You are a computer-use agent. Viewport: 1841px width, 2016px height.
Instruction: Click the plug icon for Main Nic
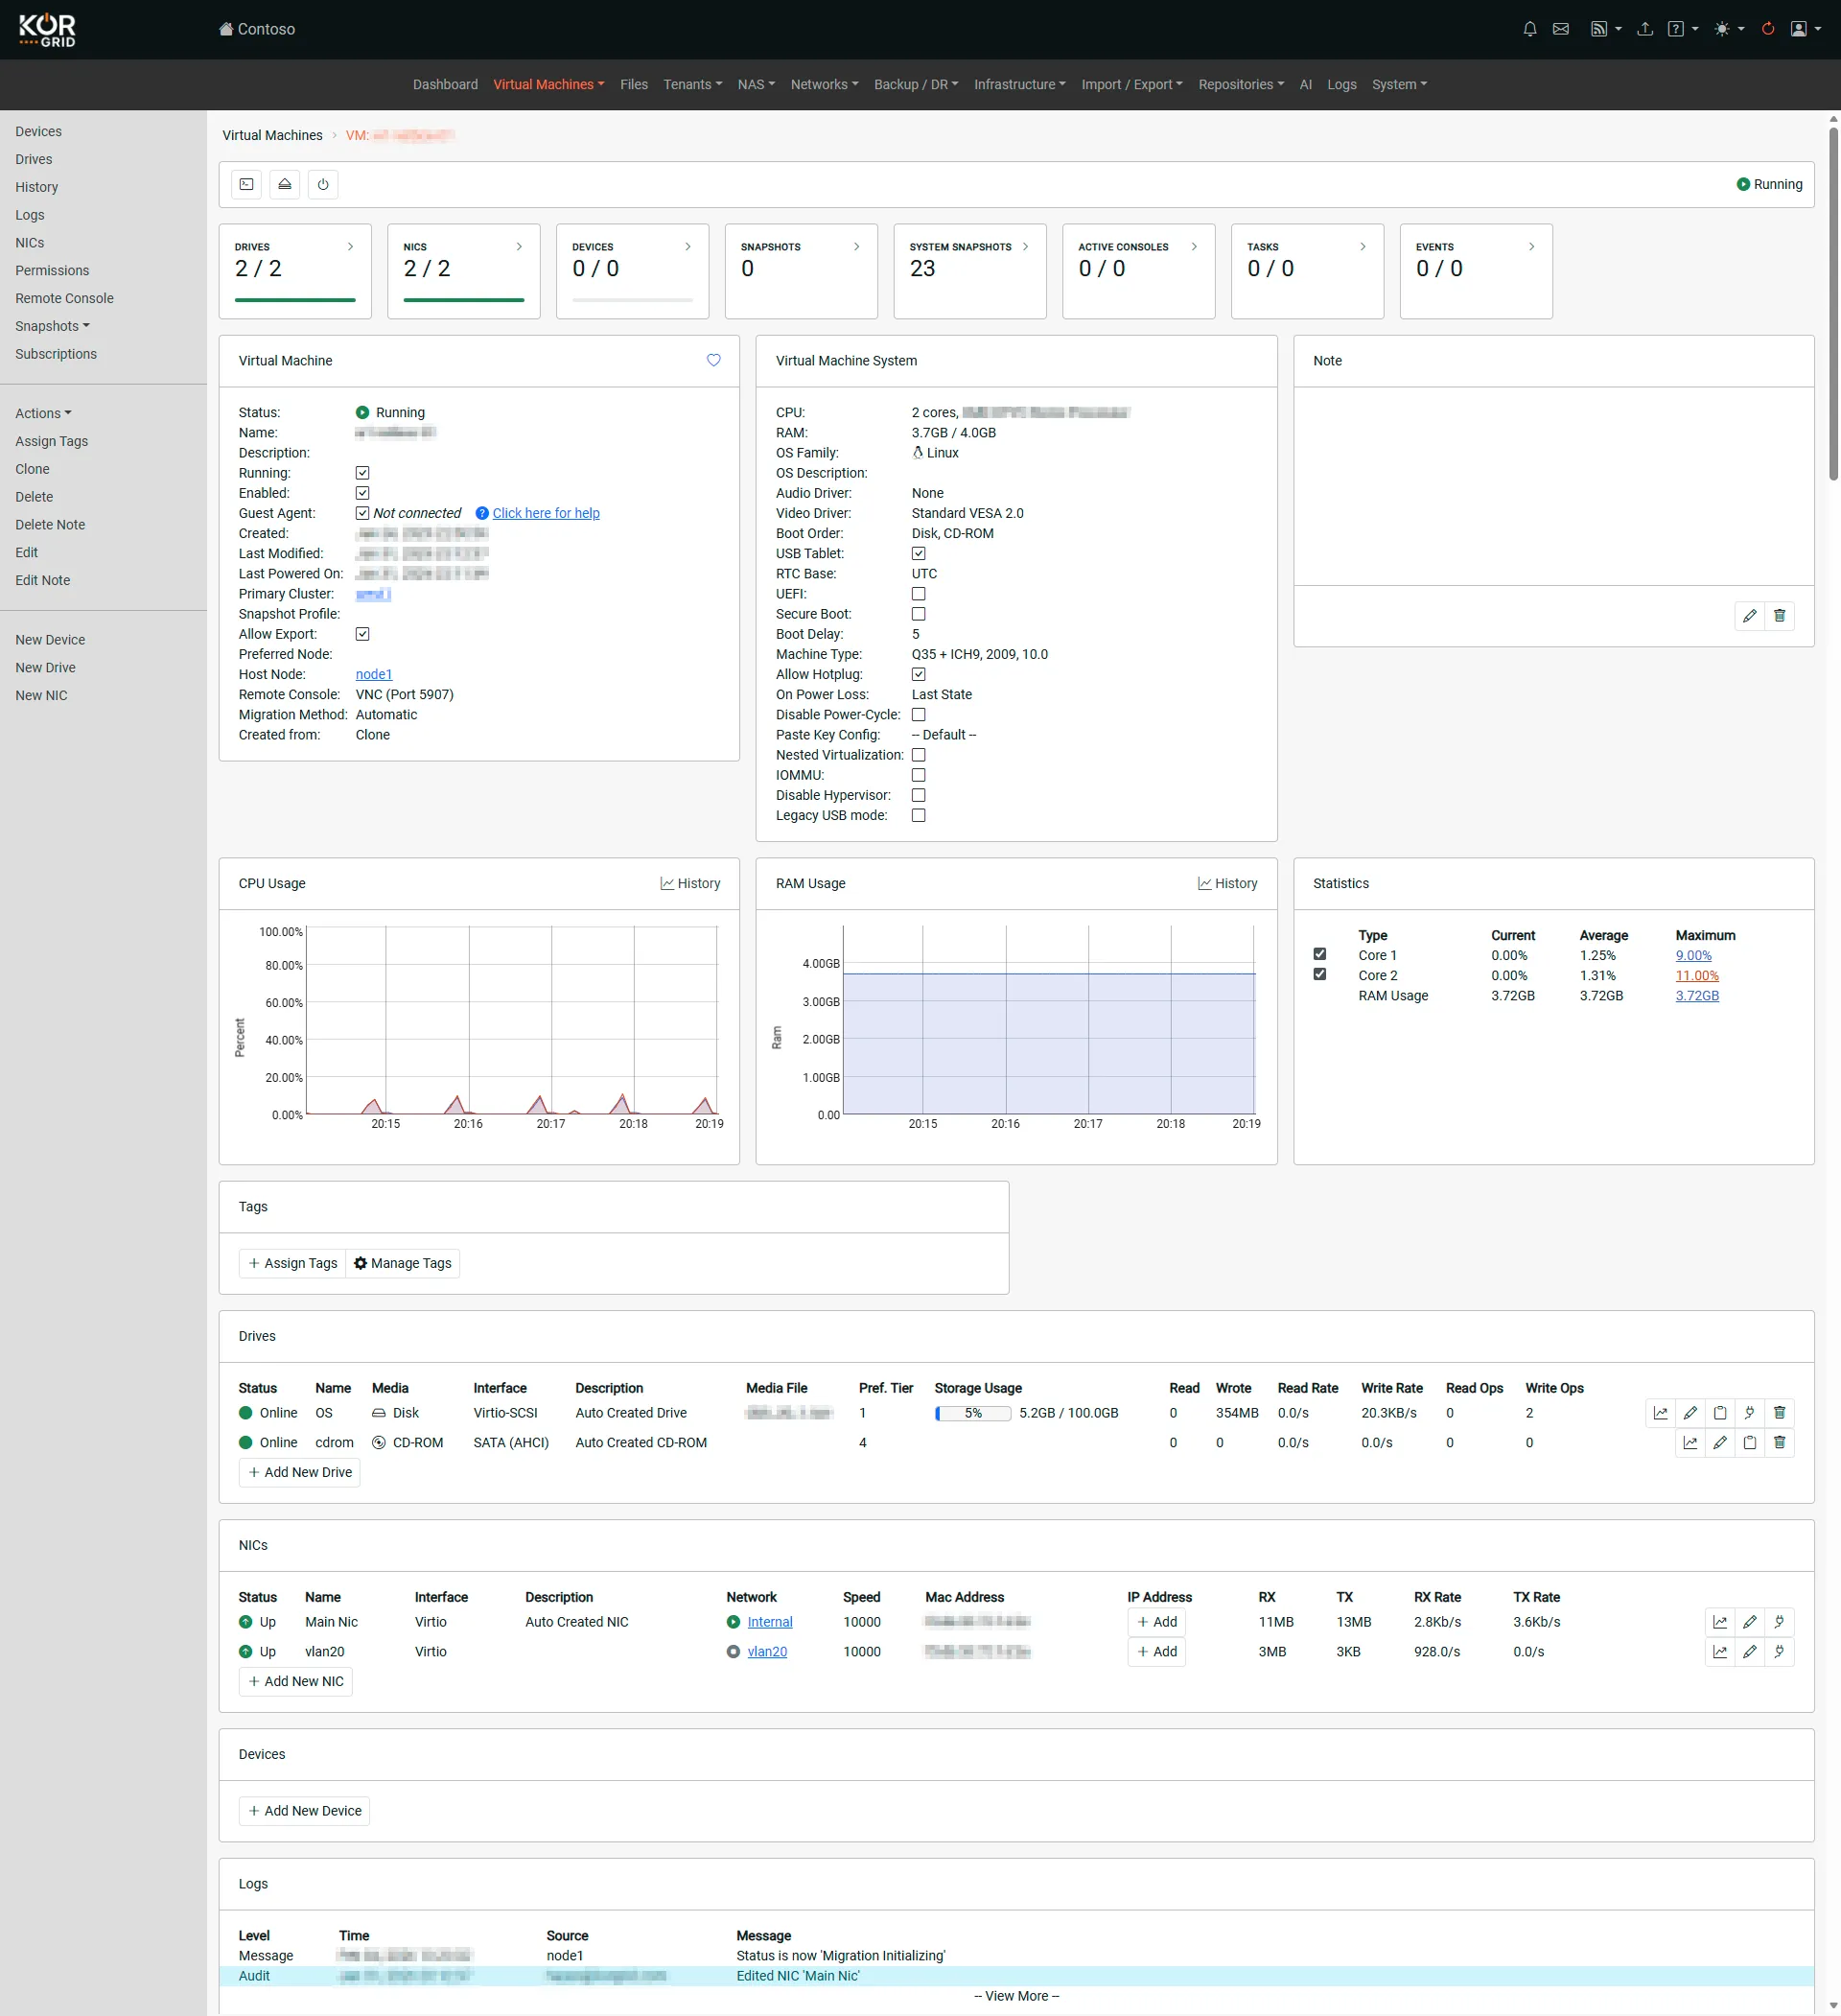pos(1779,1622)
